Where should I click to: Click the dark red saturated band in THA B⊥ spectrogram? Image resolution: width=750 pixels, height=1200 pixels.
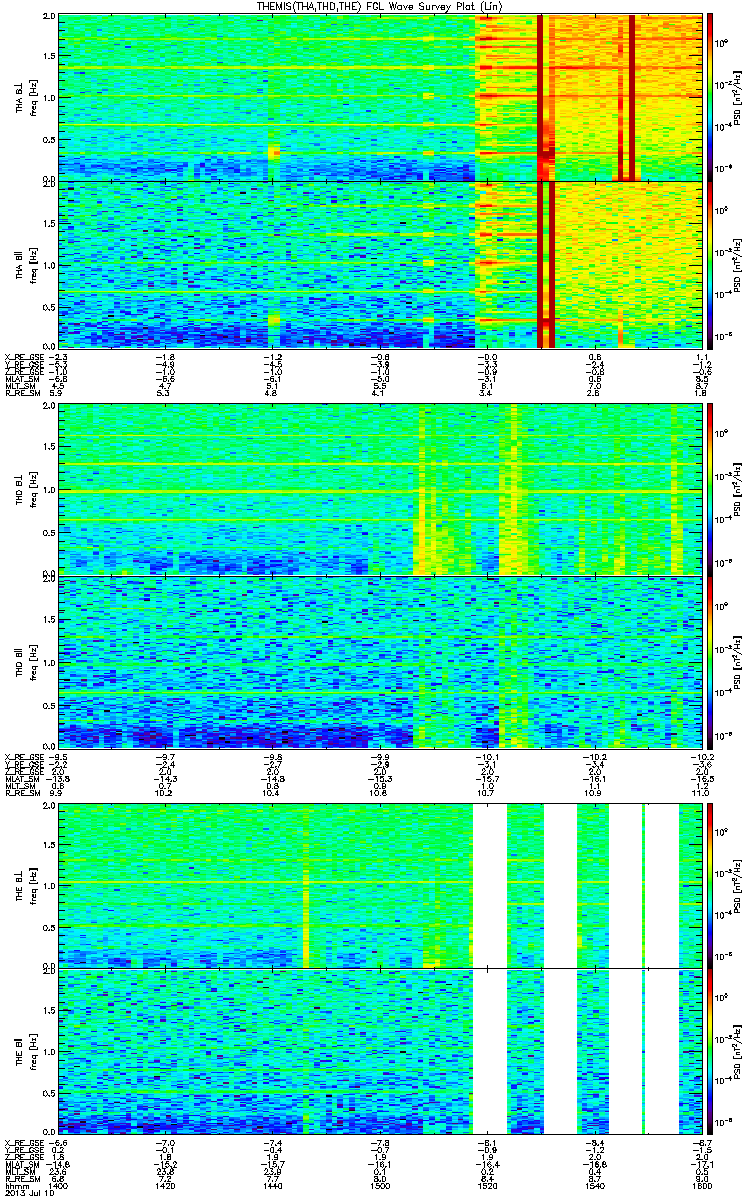541,97
